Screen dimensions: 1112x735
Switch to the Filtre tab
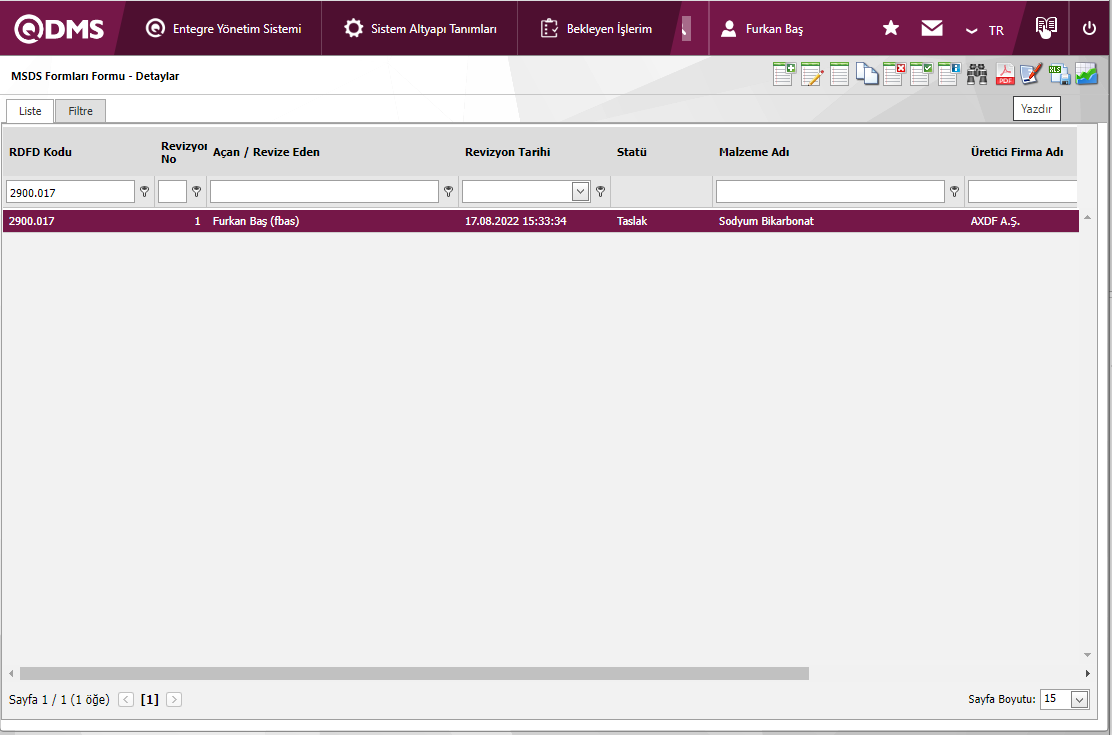[x=81, y=111]
